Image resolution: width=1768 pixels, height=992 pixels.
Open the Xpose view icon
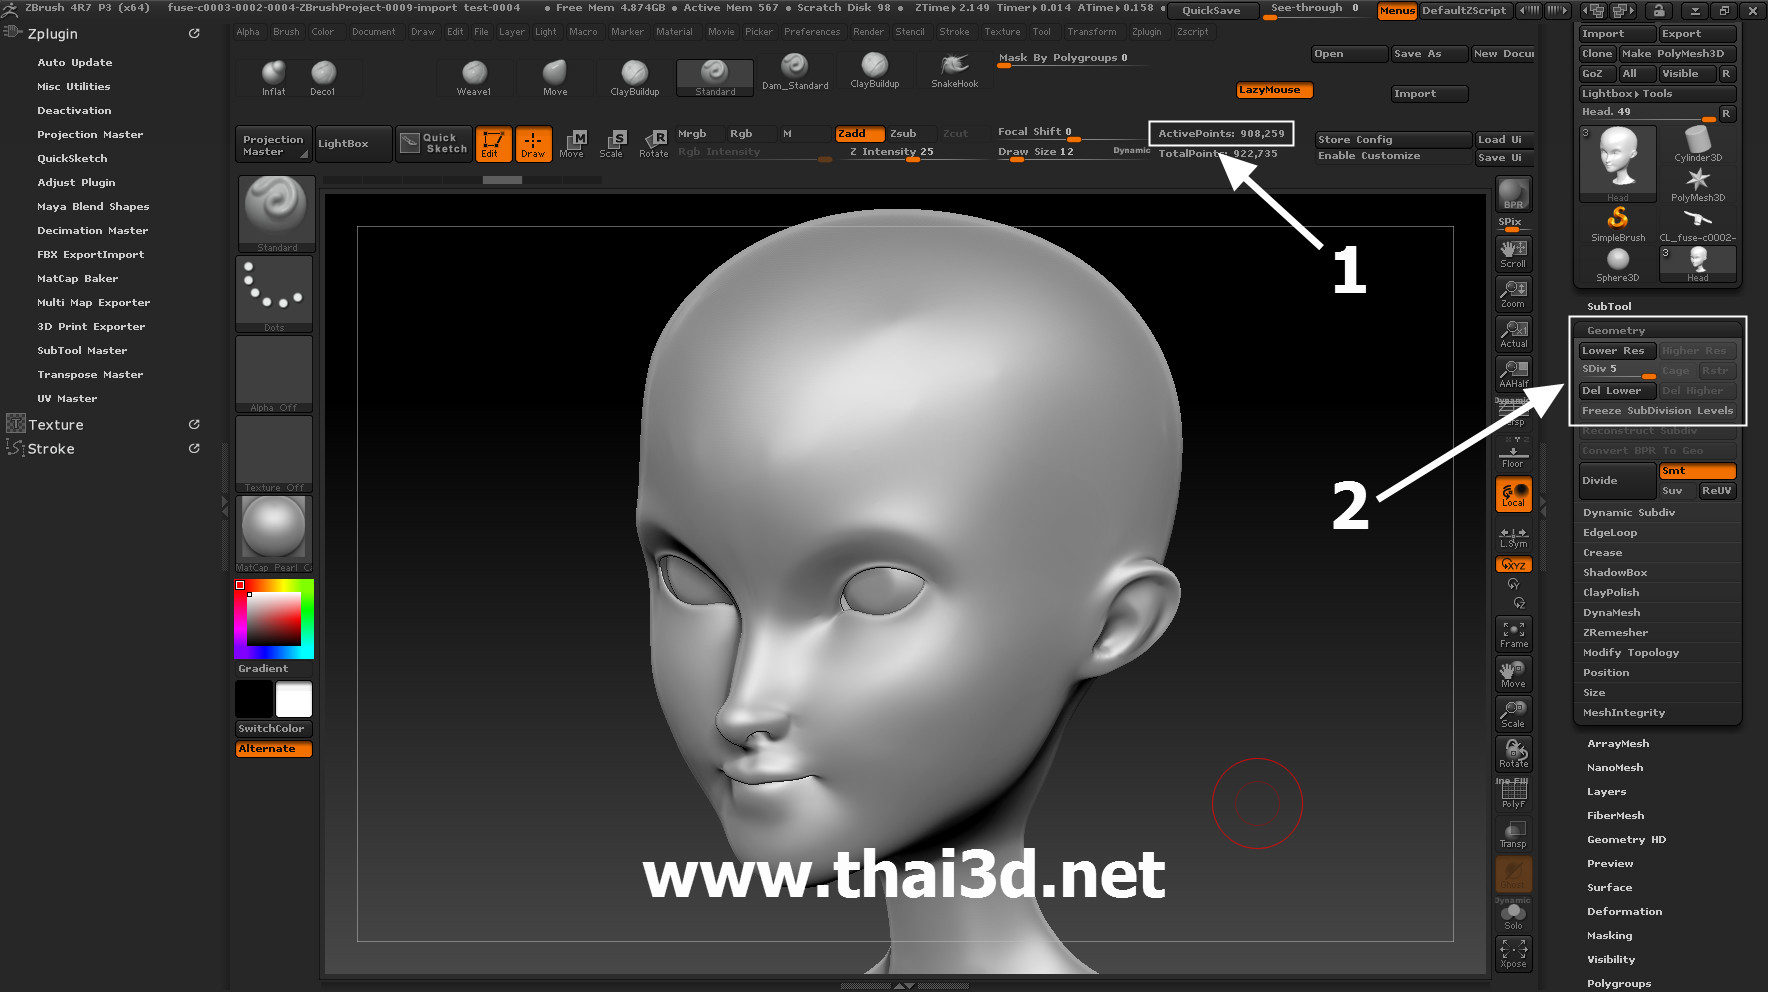(x=1513, y=952)
